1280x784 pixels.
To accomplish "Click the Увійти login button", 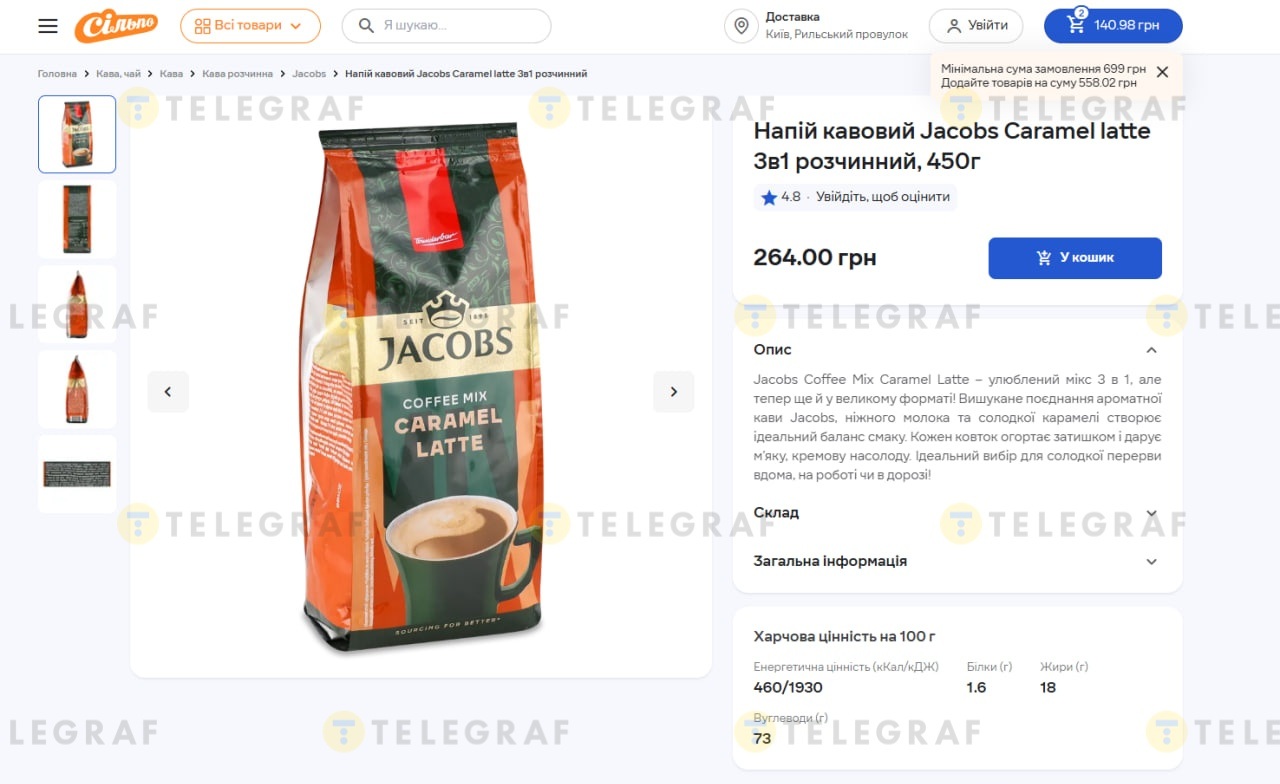I will click(976, 26).
